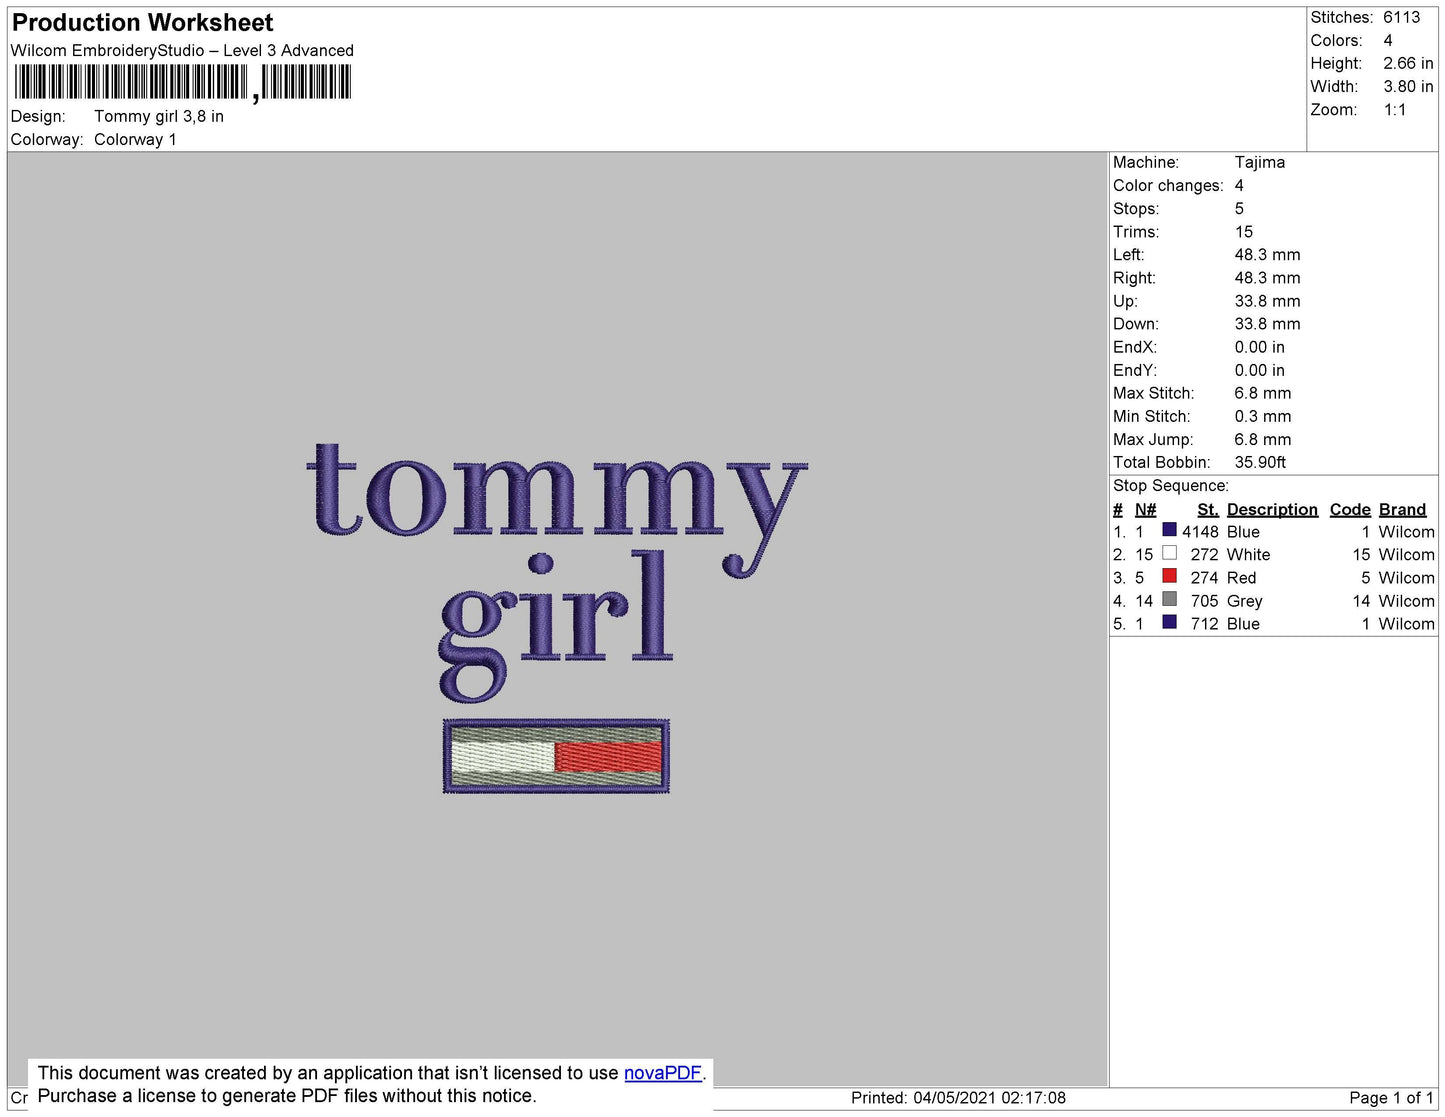The height and width of the screenshot is (1117, 1445).
Task: Click the Trims value '15'
Action: 1244,231
